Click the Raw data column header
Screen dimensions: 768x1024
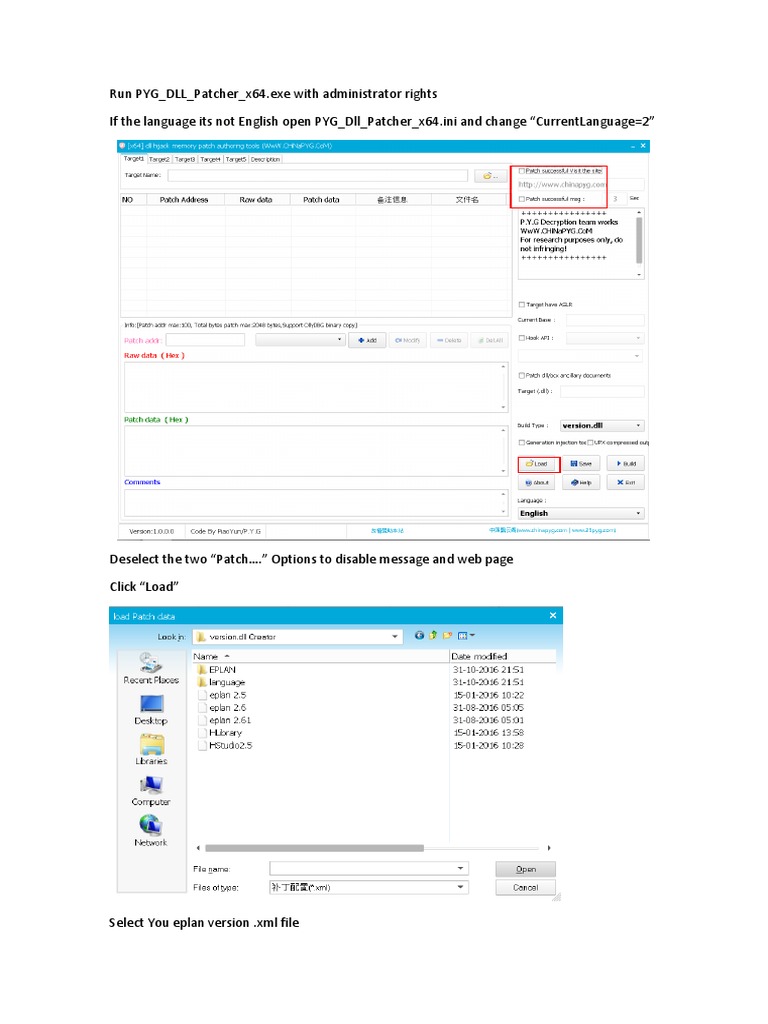pyautogui.click(x=256, y=200)
